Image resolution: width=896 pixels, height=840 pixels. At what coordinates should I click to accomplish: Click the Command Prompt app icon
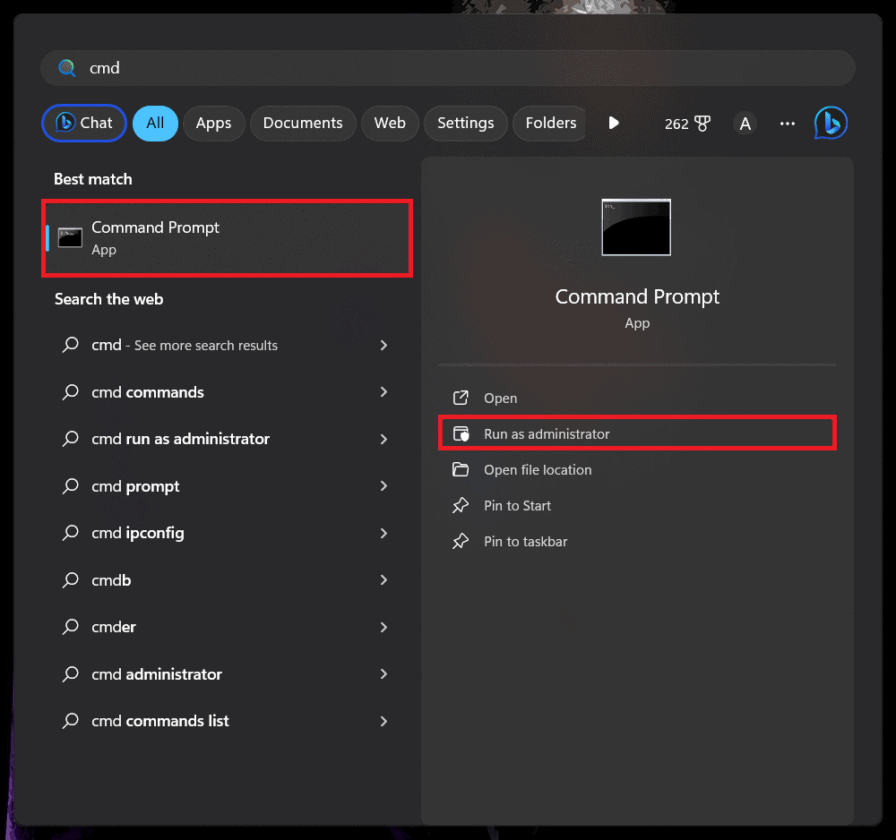coord(69,237)
